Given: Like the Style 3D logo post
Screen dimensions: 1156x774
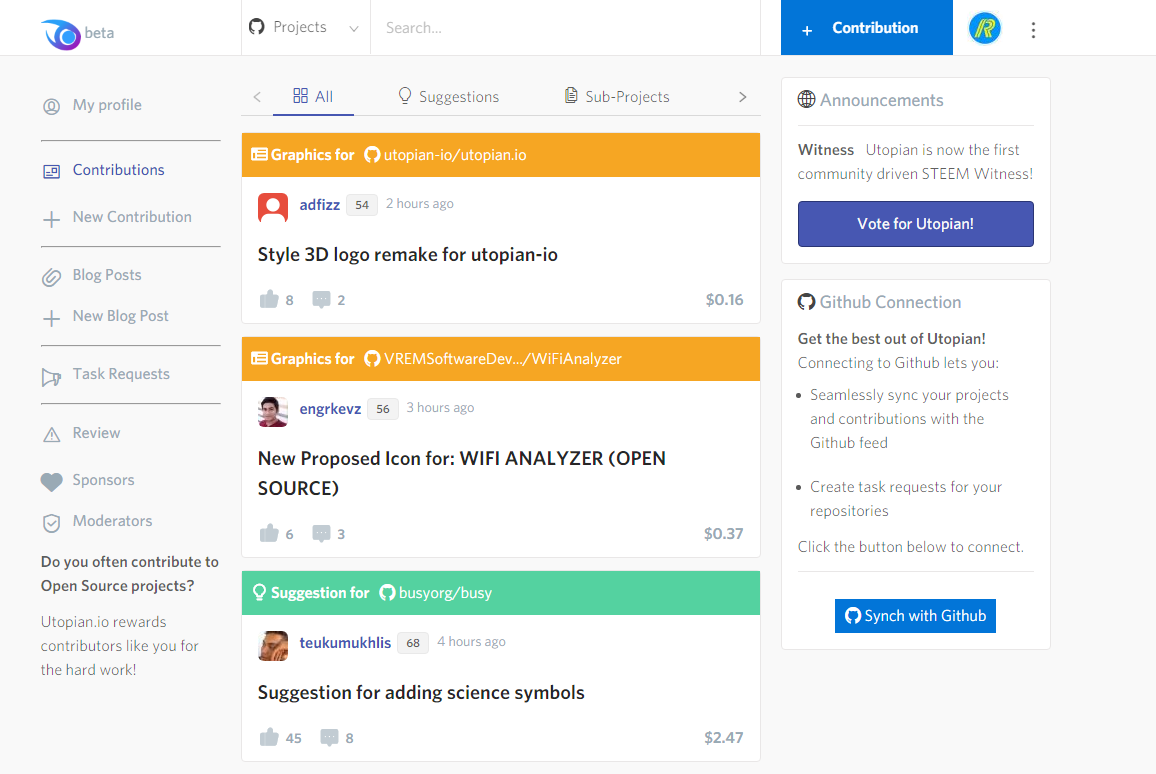Looking at the screenshot, I should click(x=269, y=299).
